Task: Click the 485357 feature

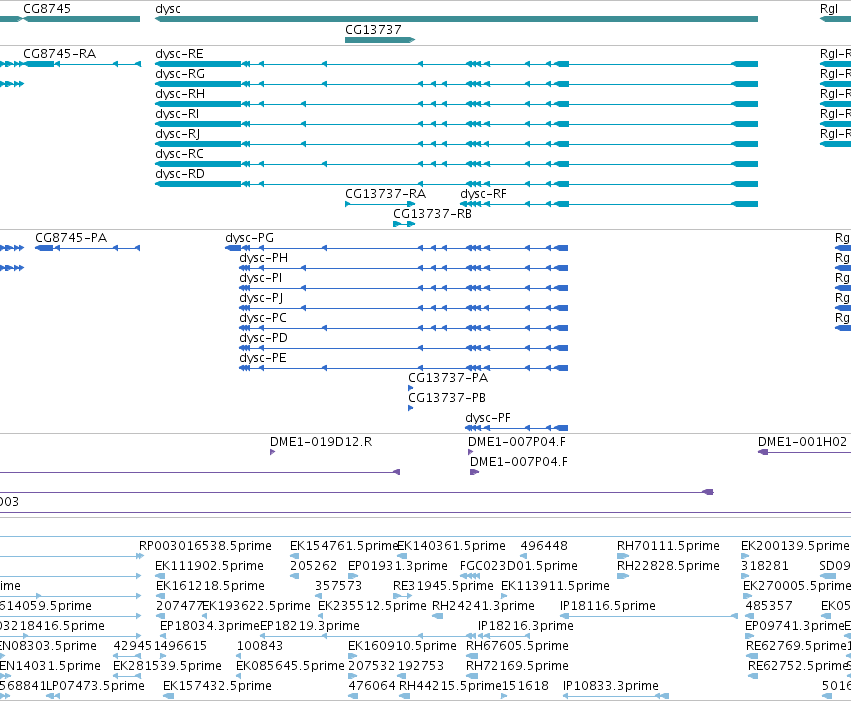Action: point(750,616)
